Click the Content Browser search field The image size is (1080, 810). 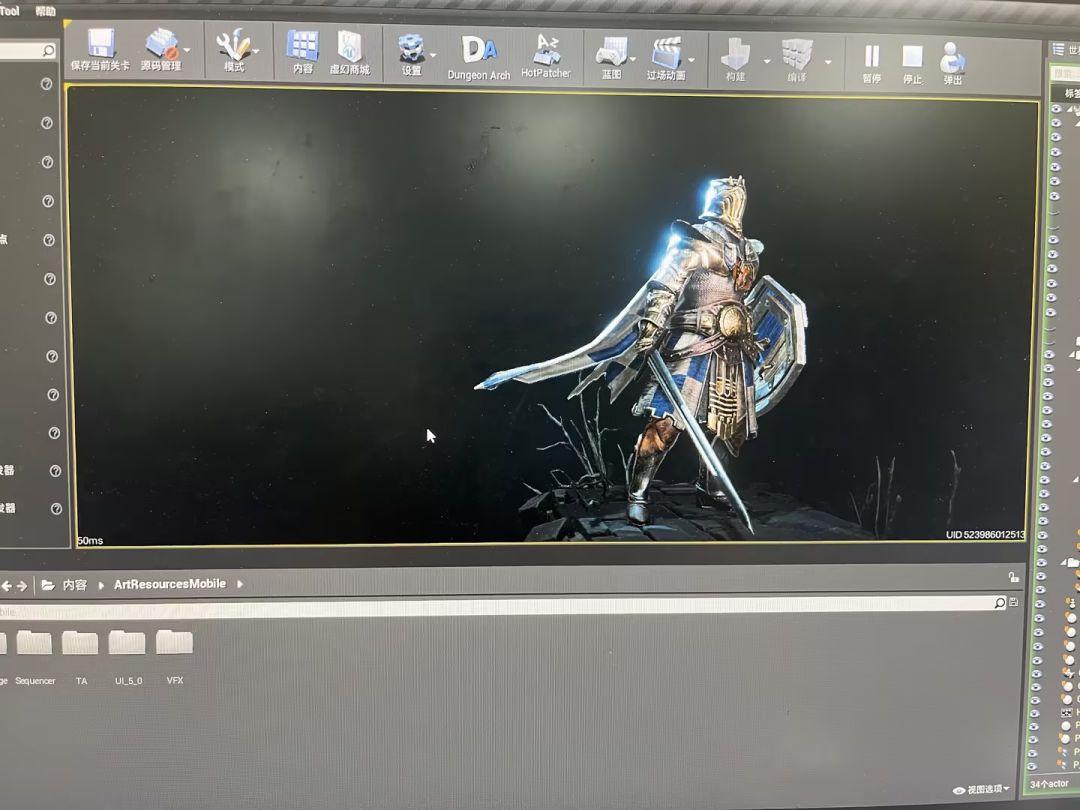click(496, 608)
